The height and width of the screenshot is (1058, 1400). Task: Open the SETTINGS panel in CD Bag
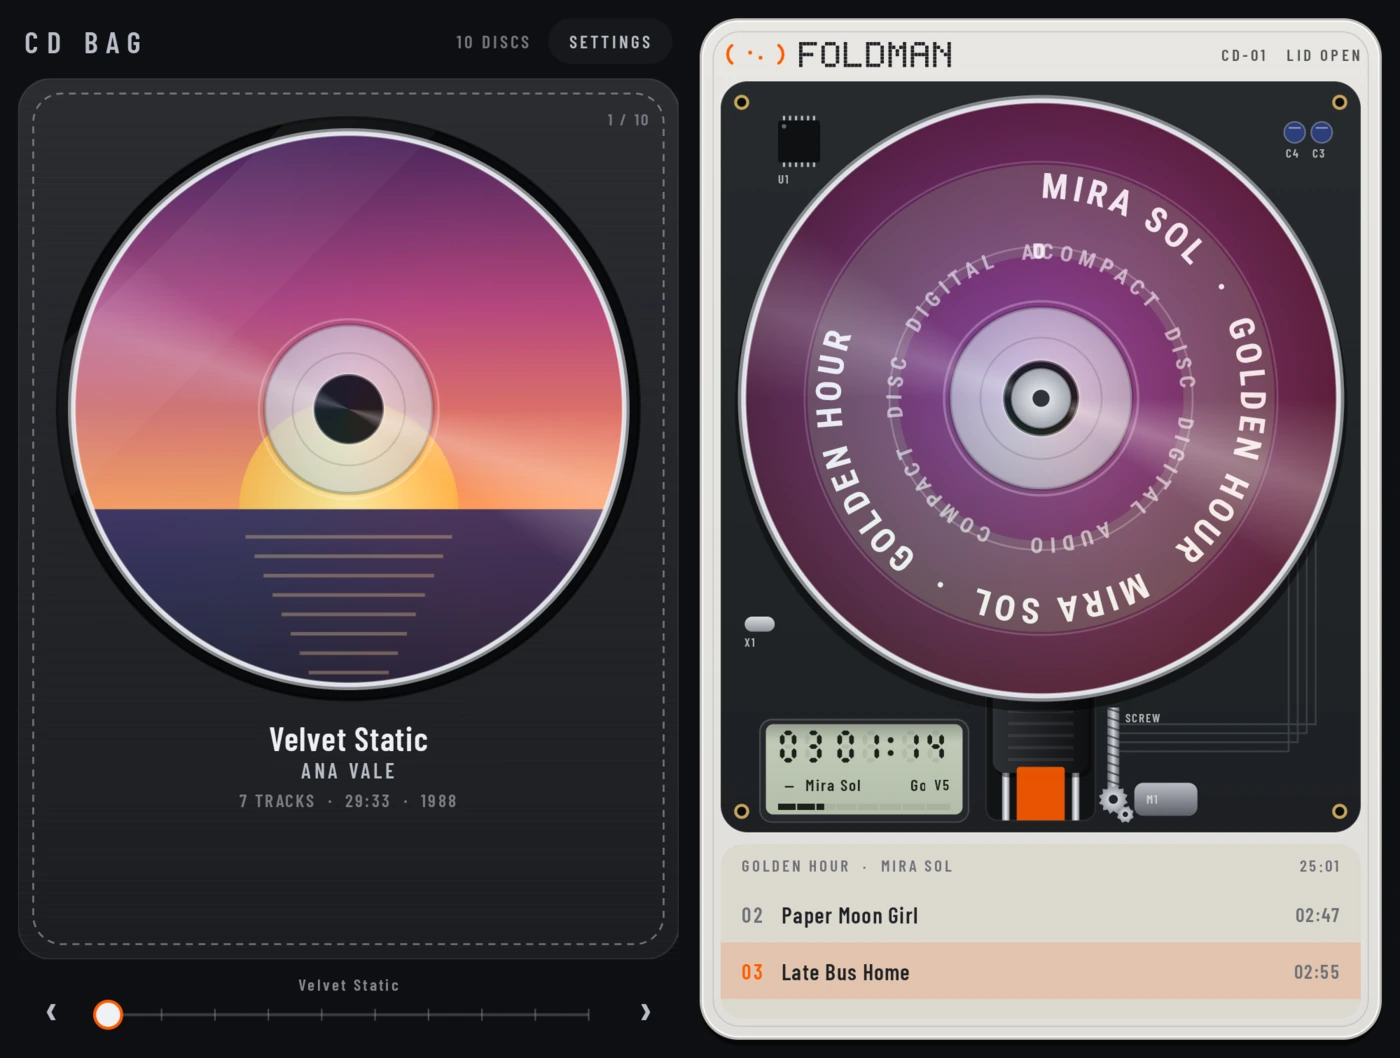(610, 42)
